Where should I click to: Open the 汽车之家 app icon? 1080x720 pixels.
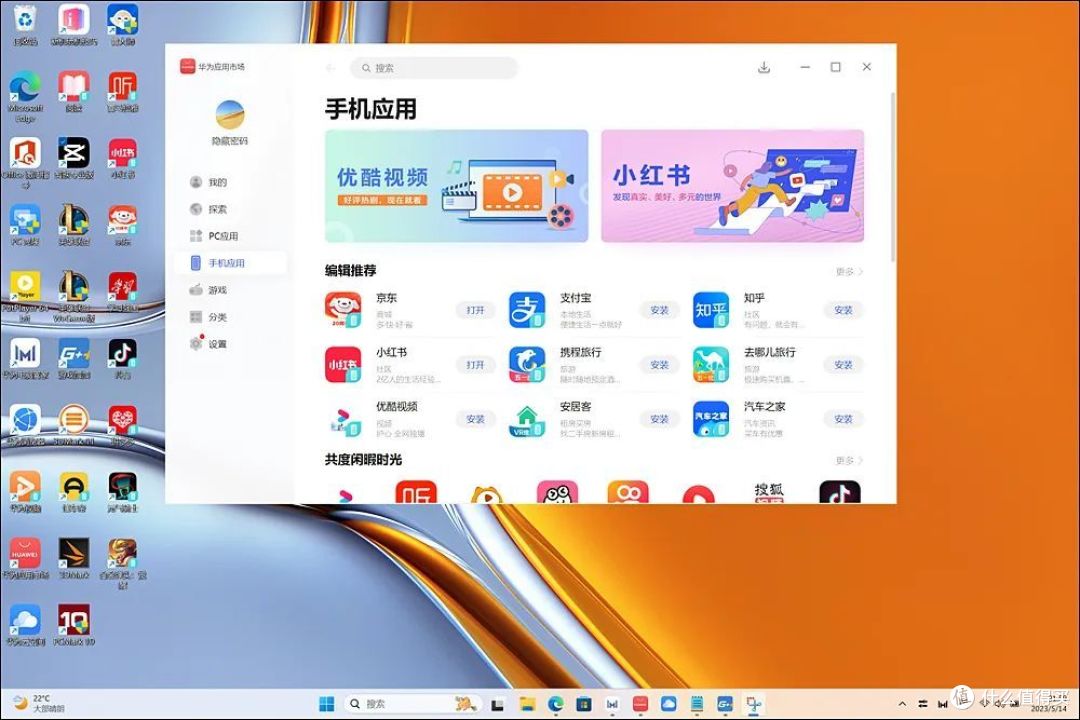[711, 419]
